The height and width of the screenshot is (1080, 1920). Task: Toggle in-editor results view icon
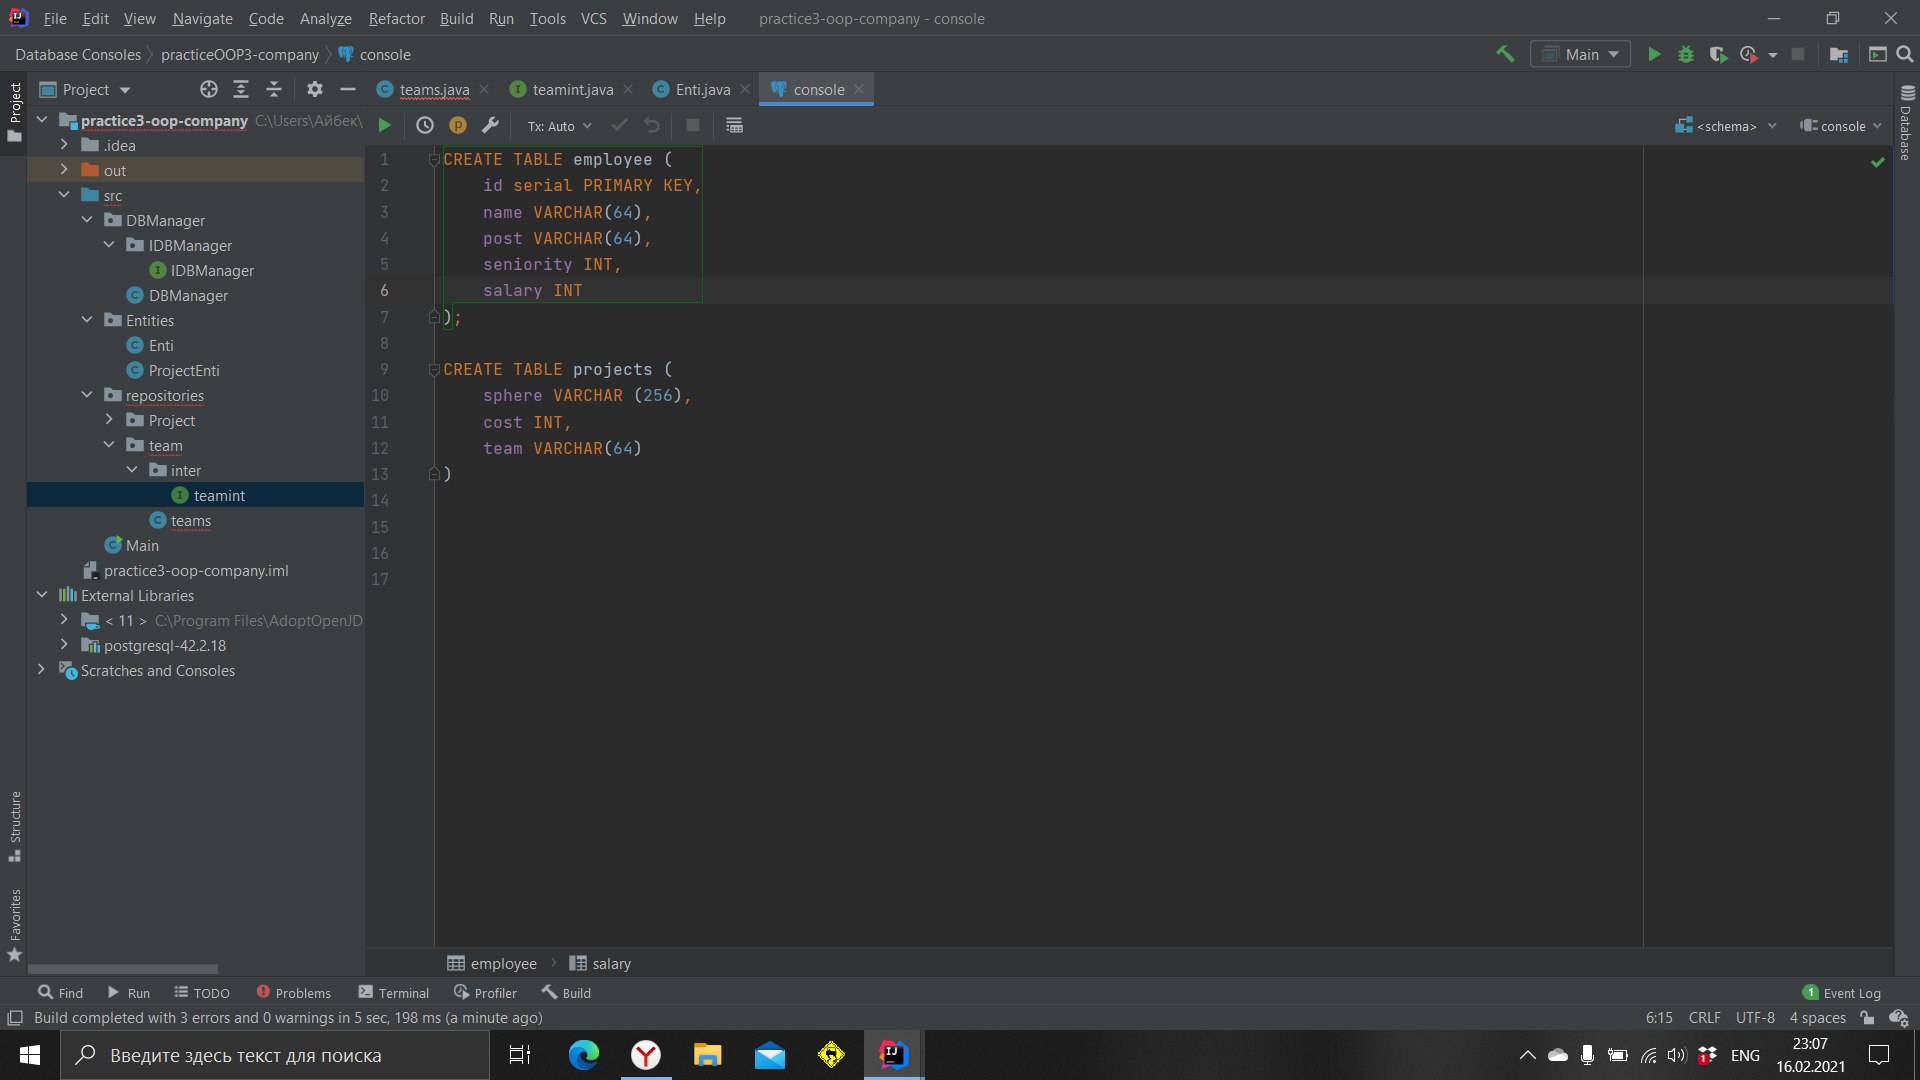pyautogui.click(x=734, y=126)
